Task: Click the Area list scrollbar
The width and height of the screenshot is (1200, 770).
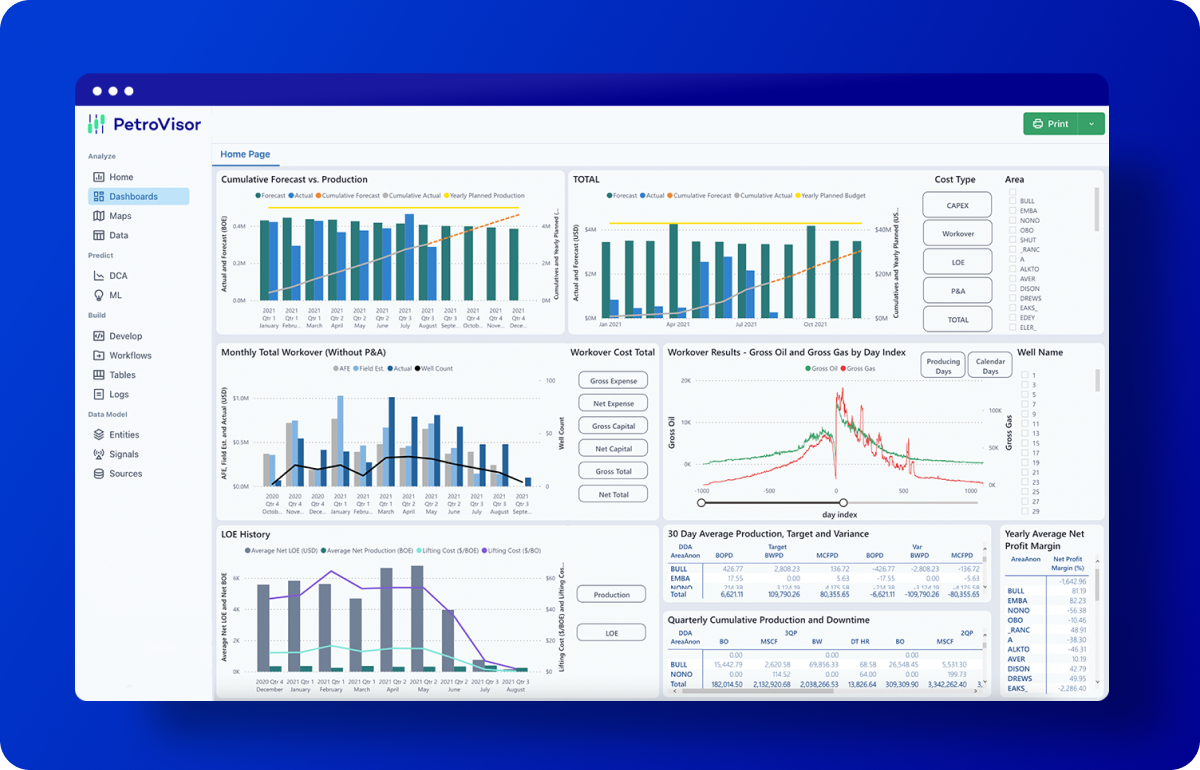Action: [x=1098, y=210]
